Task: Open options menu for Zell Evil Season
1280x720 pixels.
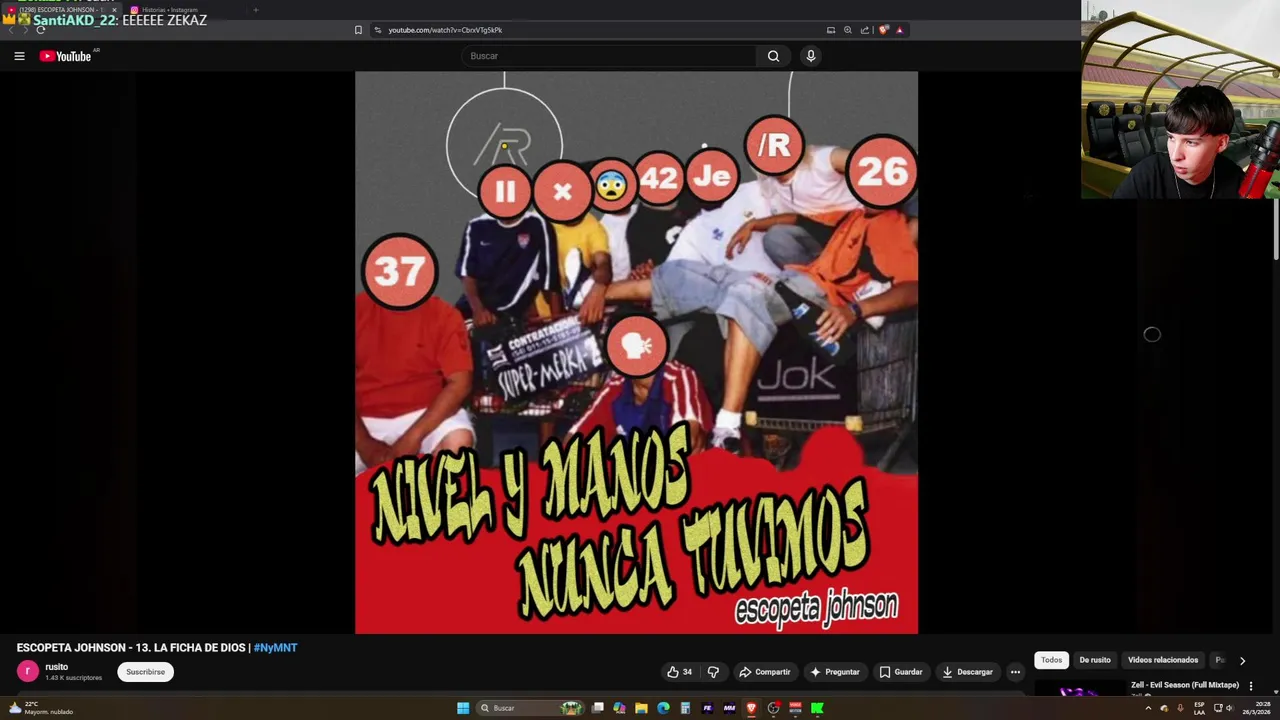Action: click(1250, 686)
